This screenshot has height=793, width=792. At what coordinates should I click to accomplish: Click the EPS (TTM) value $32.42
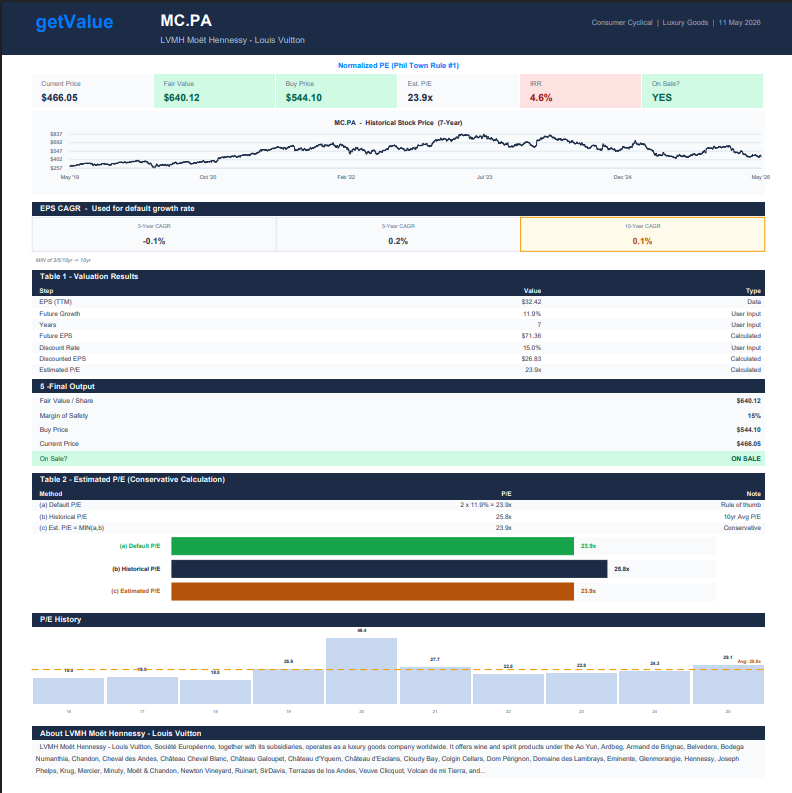531,302
